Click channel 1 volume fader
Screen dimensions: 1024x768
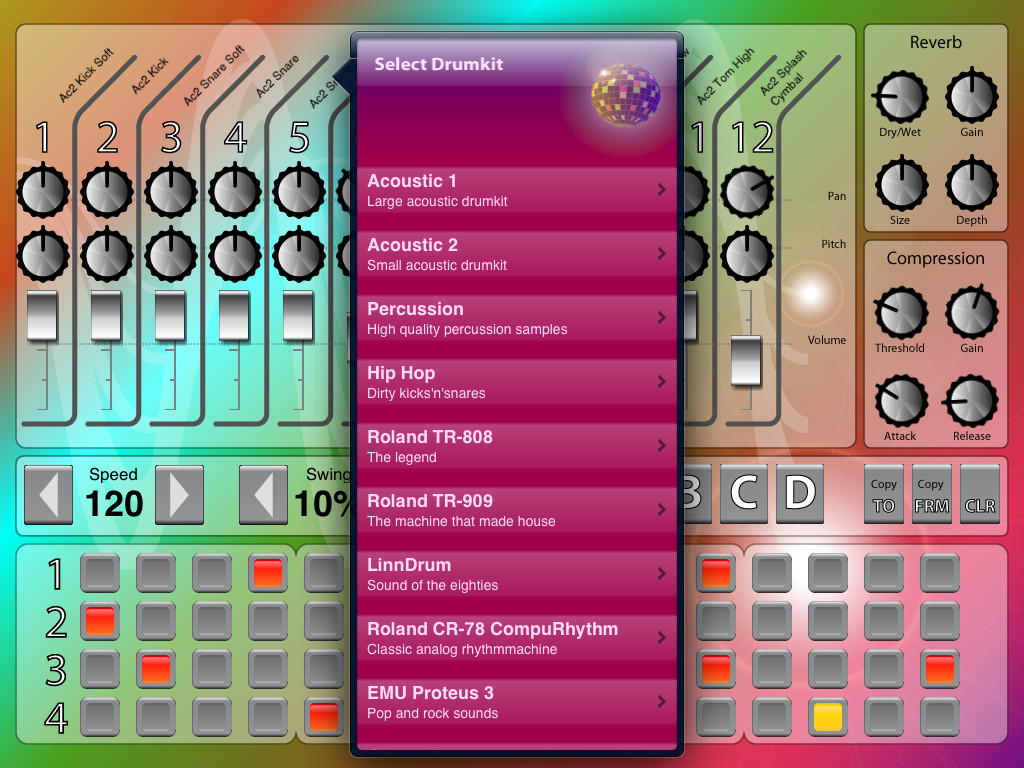click(x=42, y=315)
